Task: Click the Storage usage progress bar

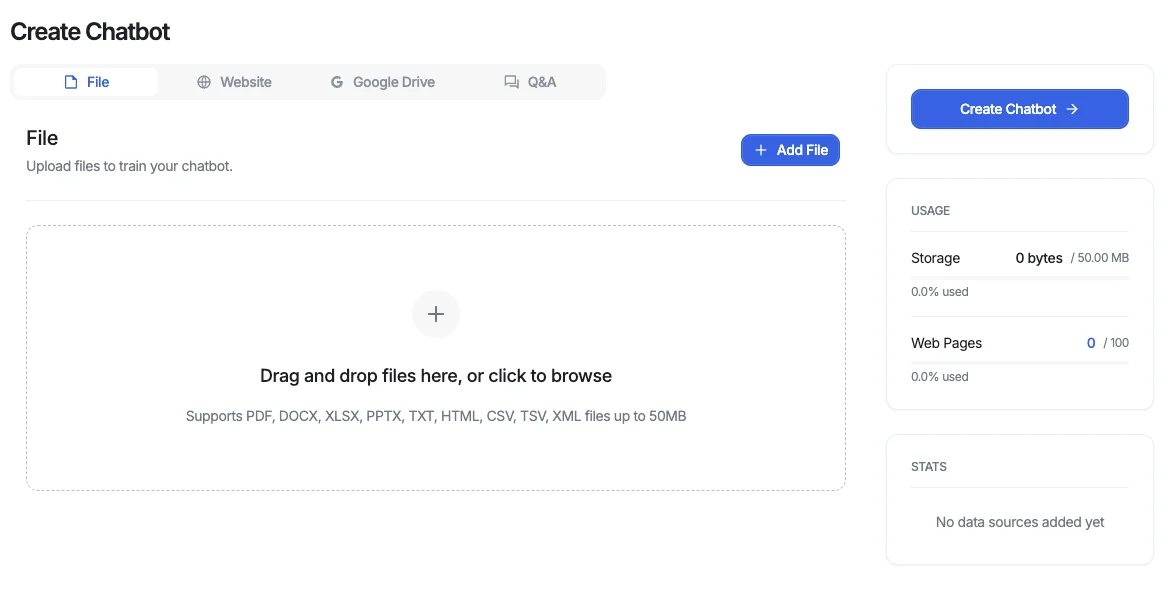Action: [x=1019, y=275]
